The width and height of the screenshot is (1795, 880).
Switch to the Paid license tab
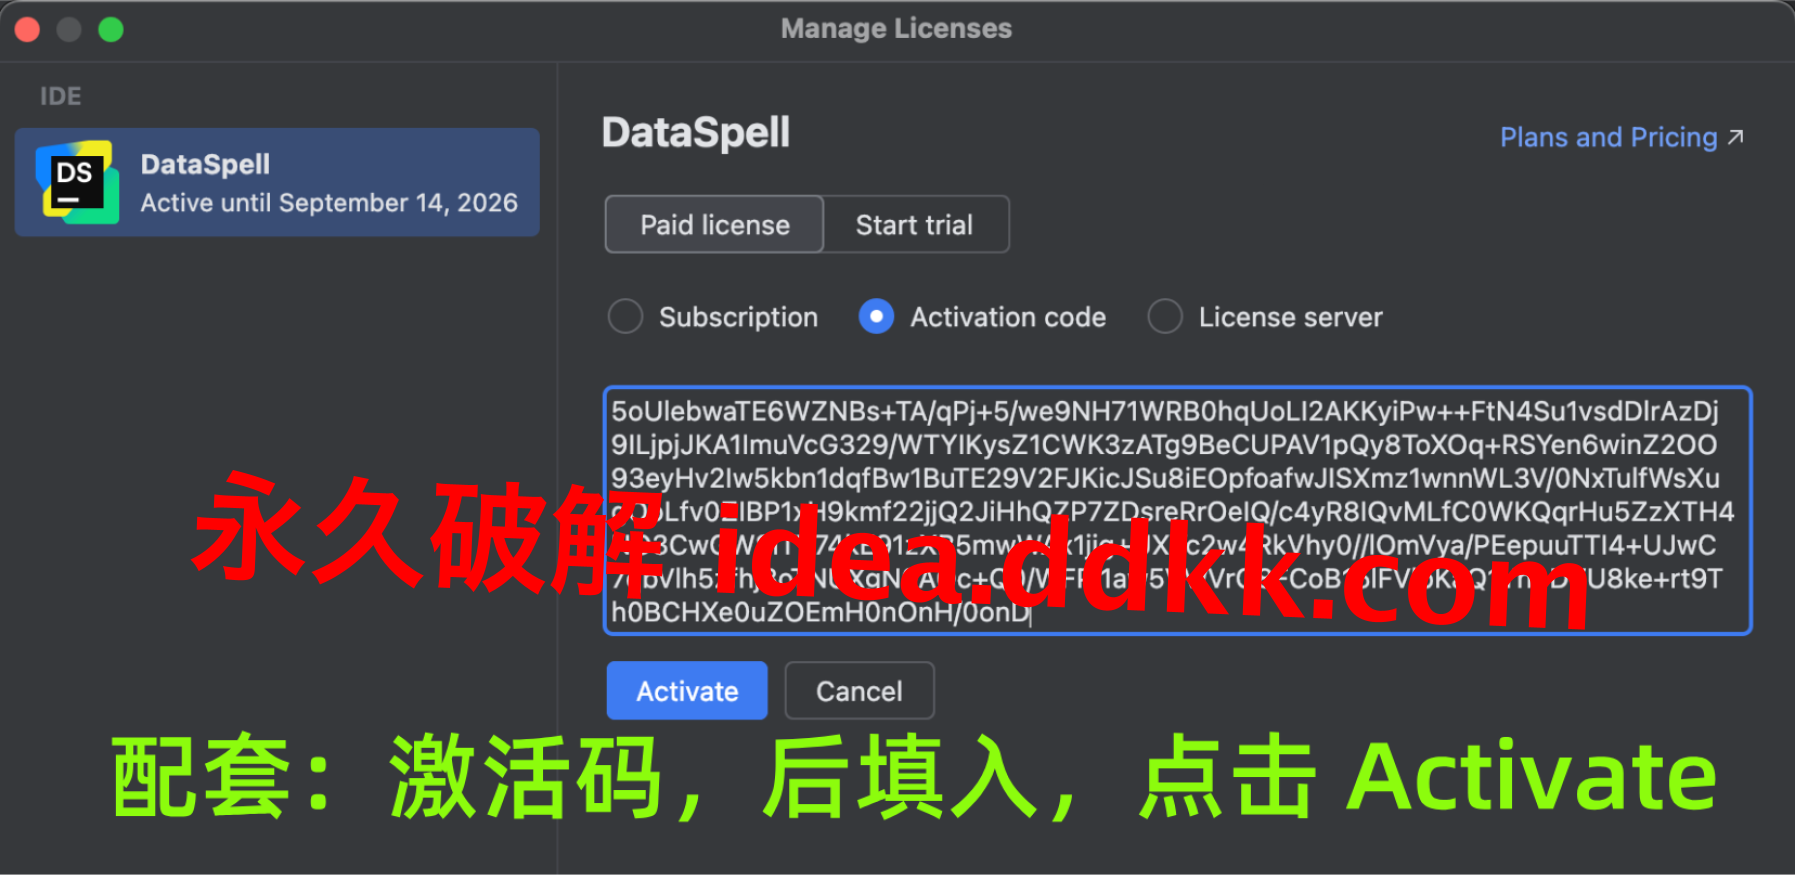pyautogui.click(x=714, y=224)
